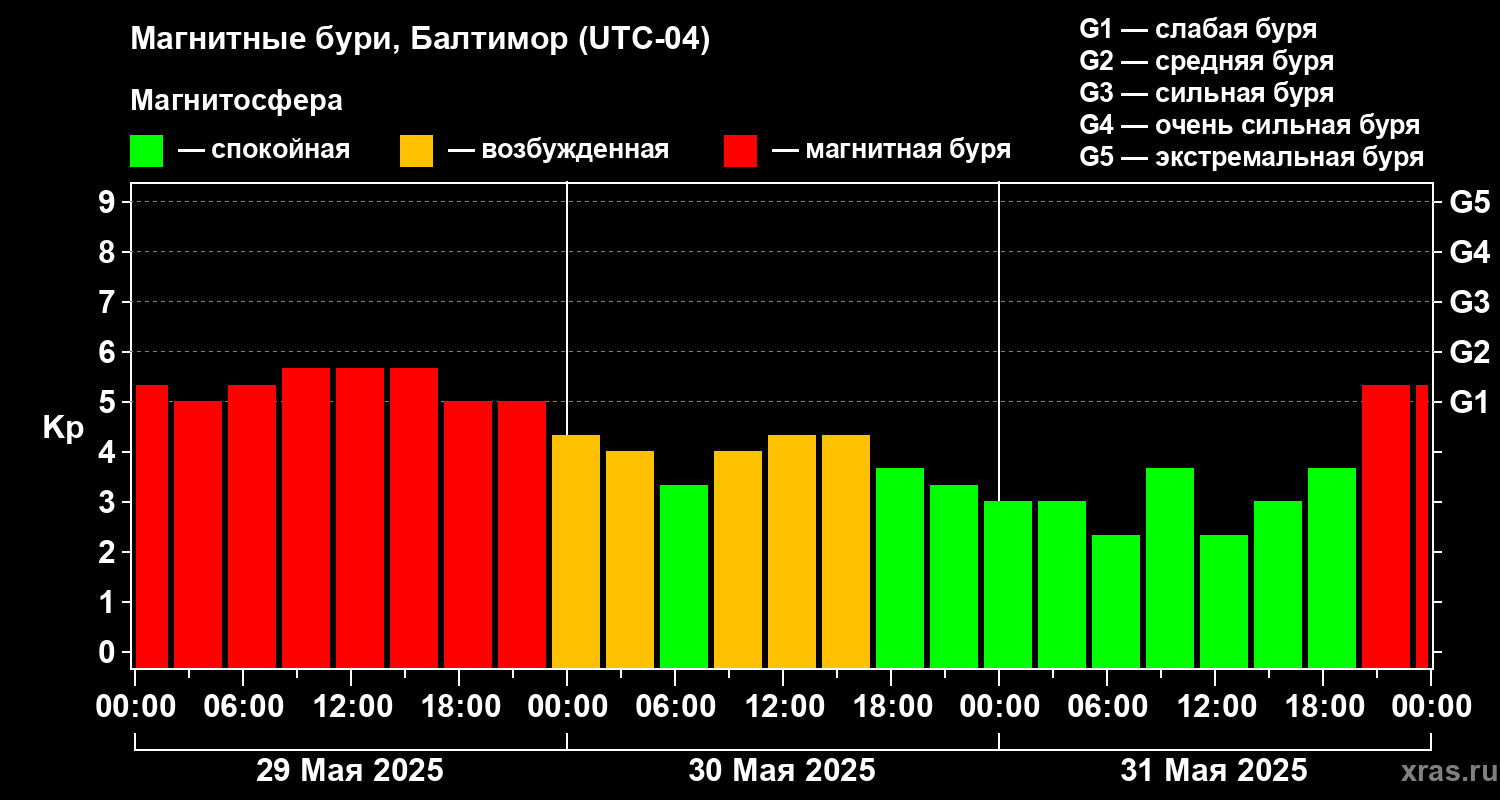Image resolution: width=1500 pixels, height=800 pixels.
Task: Click the '— спокойная' legend label
Action: (x=264, y=150)
